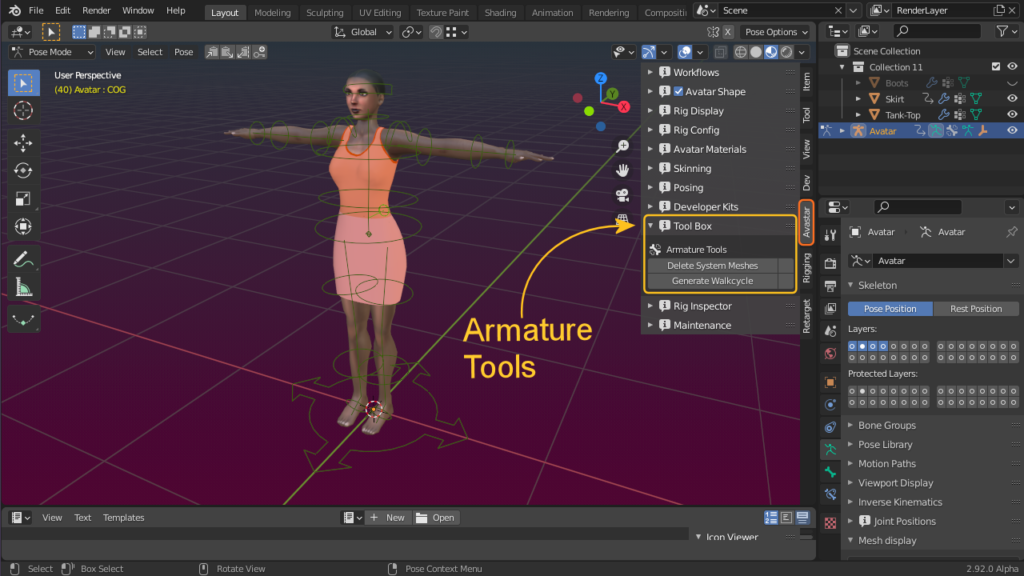Open the Pose Mode dropdown

coord(50,51)
